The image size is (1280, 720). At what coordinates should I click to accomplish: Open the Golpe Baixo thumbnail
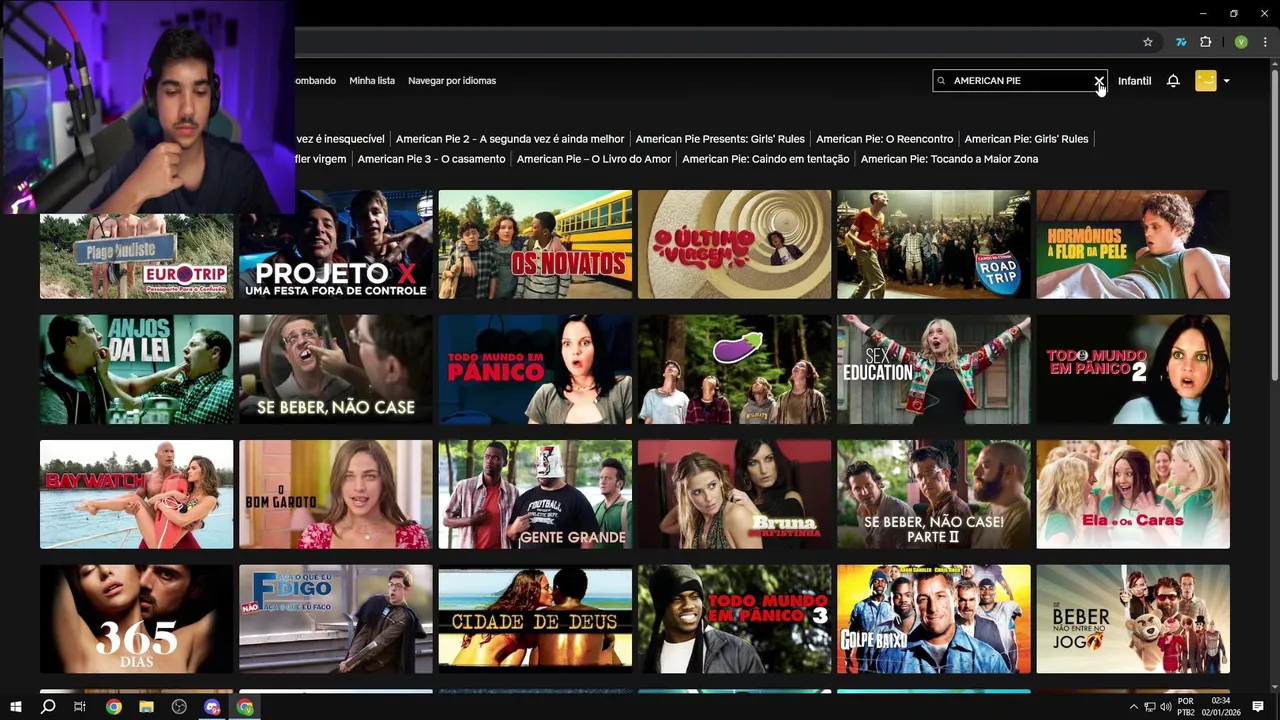[x=933, y=619]
